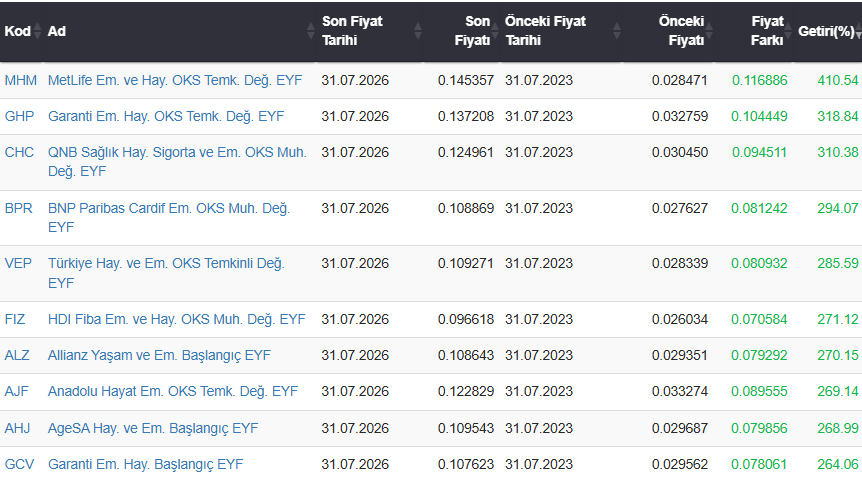
Task: Click price difference 0.070584
Action: click(759, 319)
